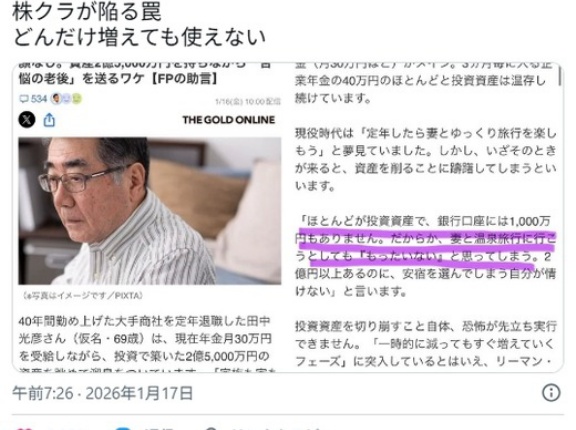Tap the blue reply icon at bottom edge
This screenshot has height=430, width=576.
[x=123, y=428]
